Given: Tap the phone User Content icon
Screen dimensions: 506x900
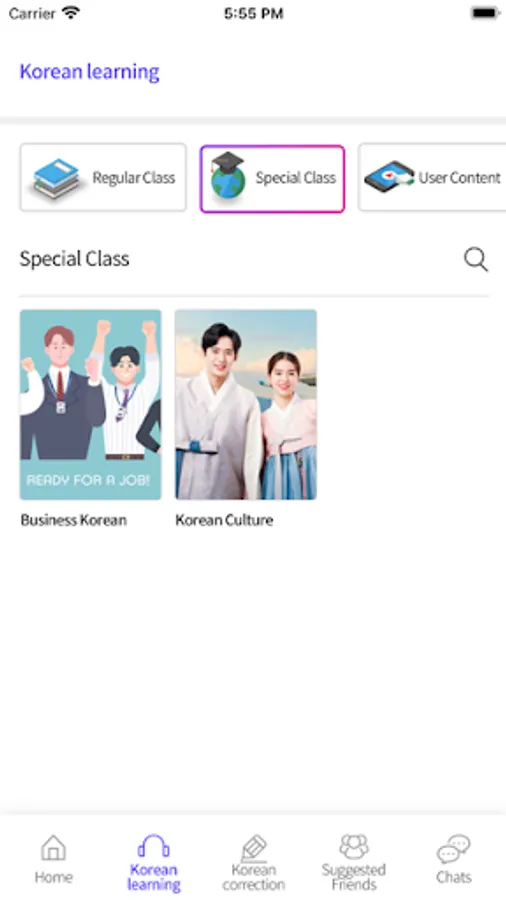Looking at the screenshot, I should pos(389,177).
